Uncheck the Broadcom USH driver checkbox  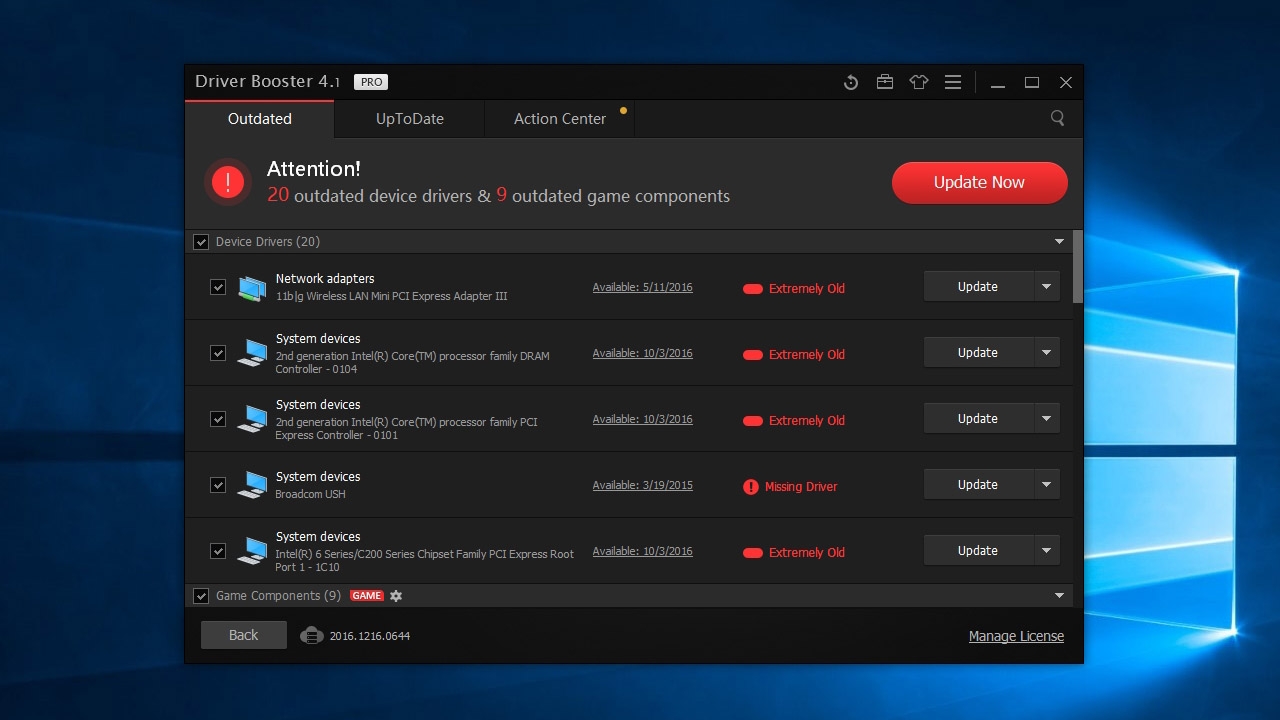point(218,485)
